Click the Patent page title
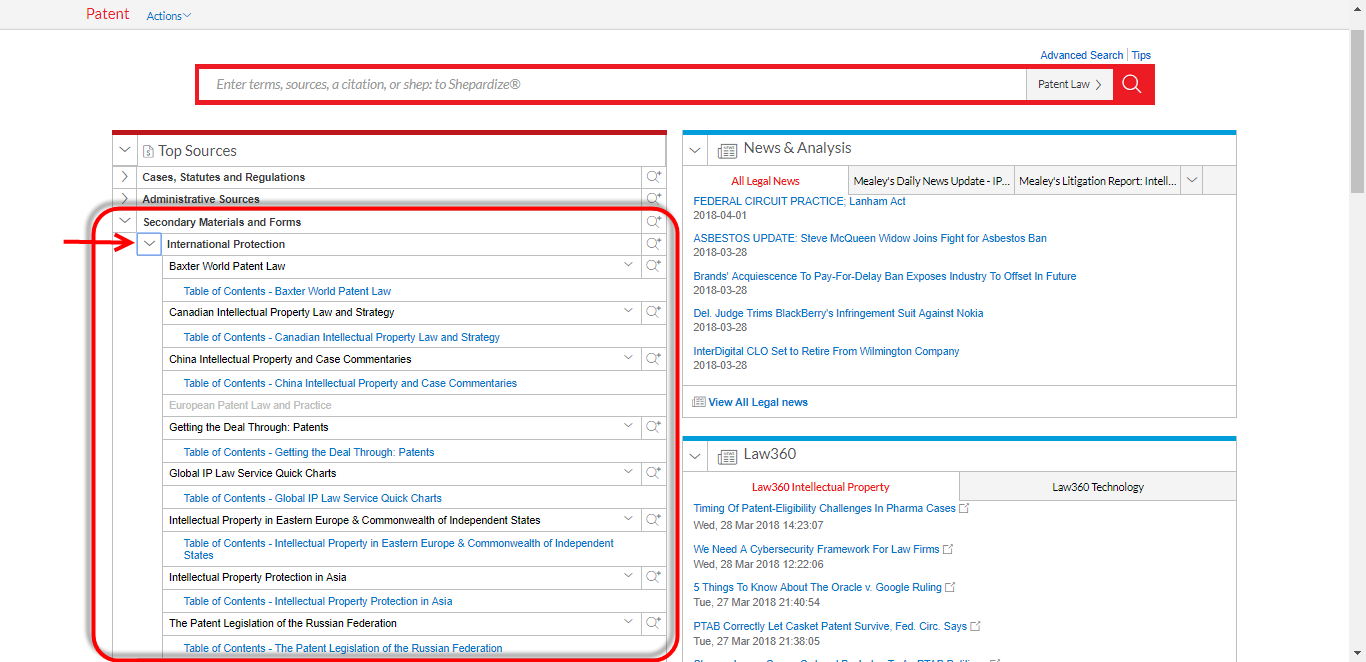 tap(108, 14)
